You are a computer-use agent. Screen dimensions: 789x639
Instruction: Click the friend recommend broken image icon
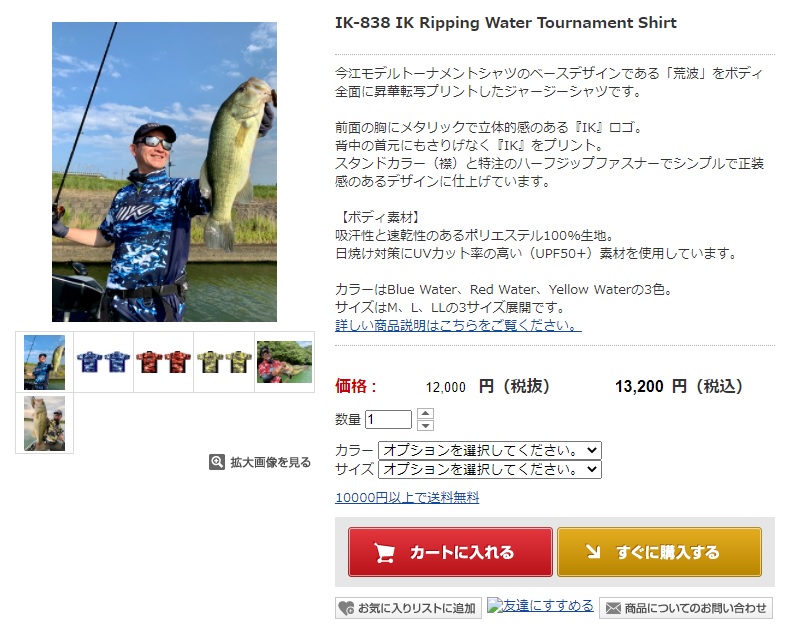click(494, 605)
